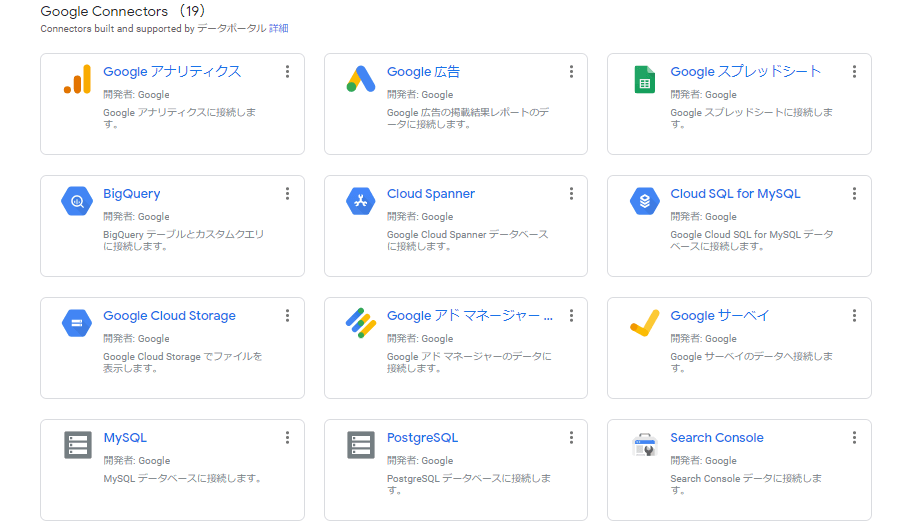The height and width of the screenshot is (531, 909).
Task: Pick the Google アド マネージャー connector title
Action: point(470,315)
